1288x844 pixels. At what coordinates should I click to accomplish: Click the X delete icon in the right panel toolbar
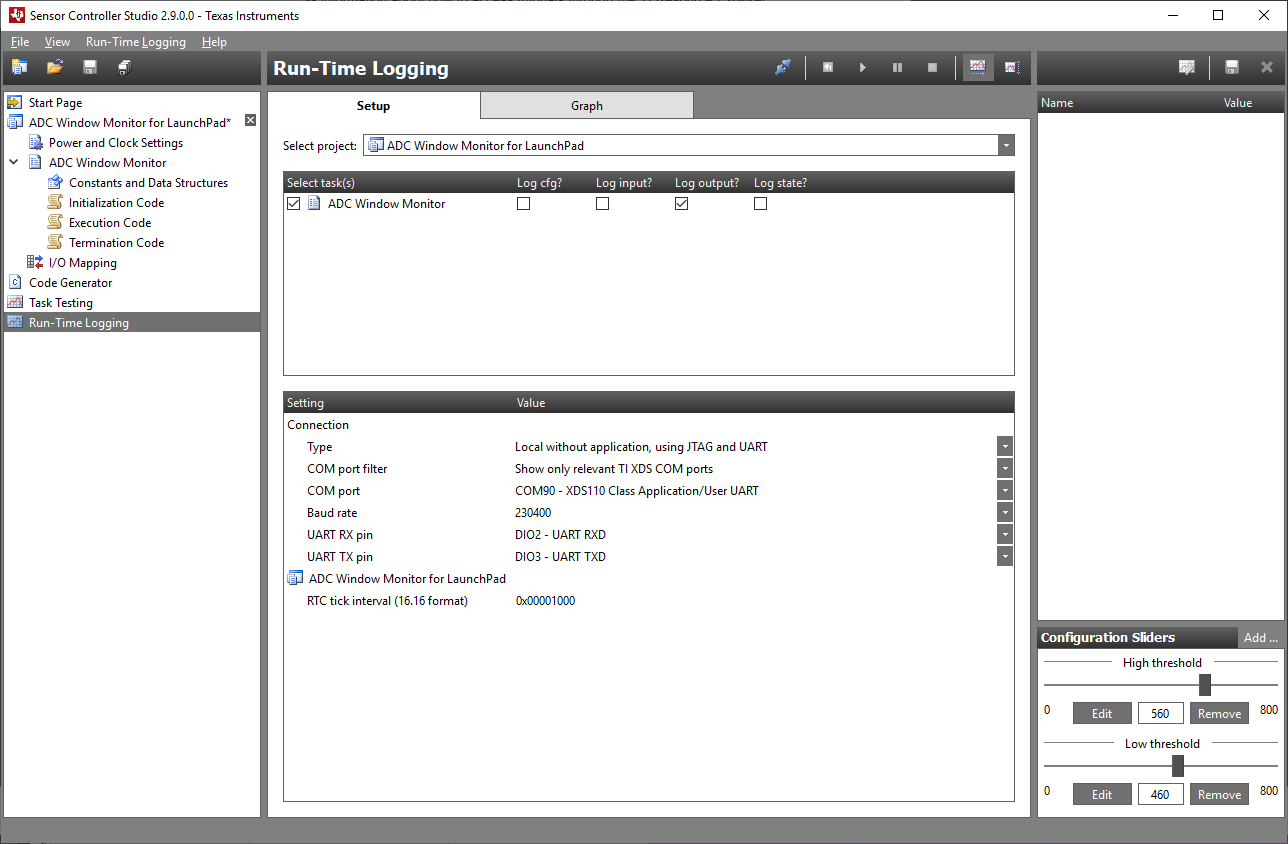point(1267,67)
